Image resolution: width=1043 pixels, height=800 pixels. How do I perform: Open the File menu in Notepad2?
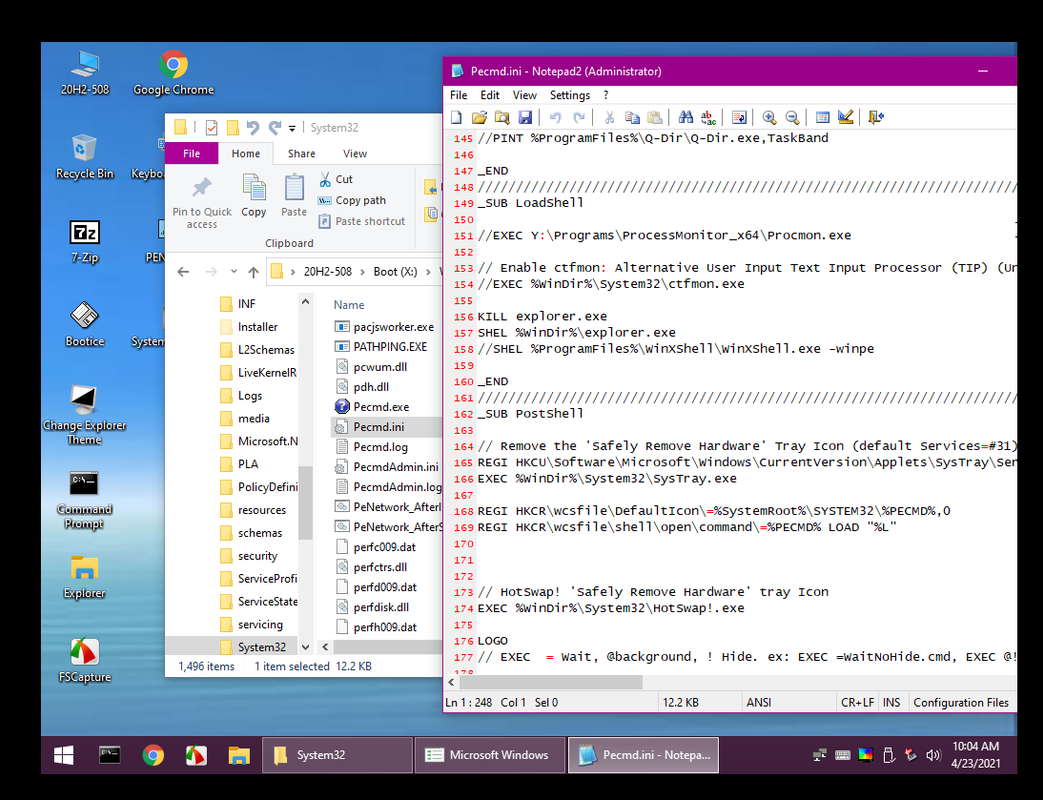pyautogui.click(x=458, y=95)
